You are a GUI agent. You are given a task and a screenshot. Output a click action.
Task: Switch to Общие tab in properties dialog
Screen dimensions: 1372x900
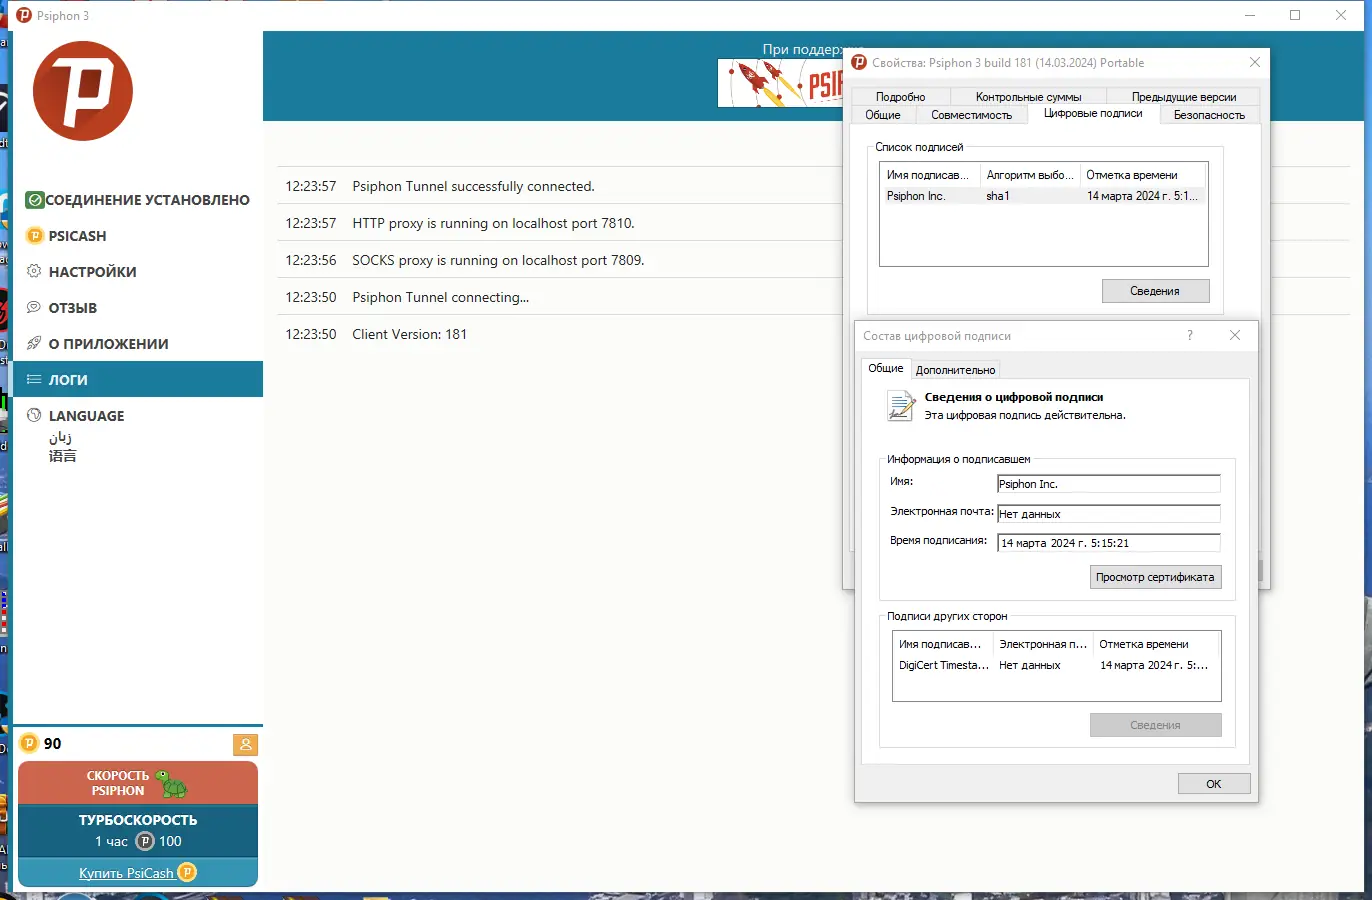(883, 115)
